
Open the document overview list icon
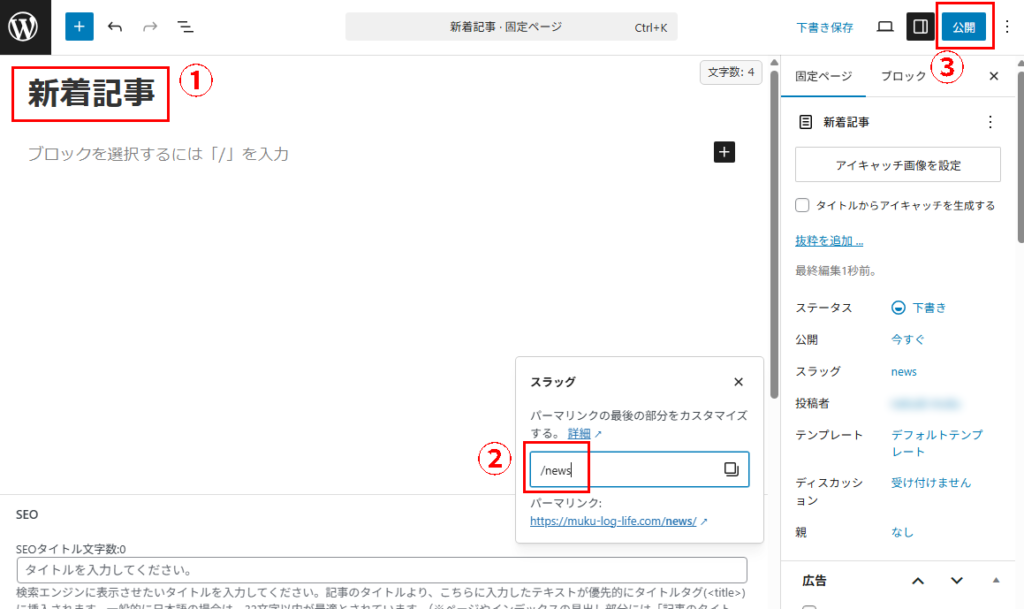[185, 27]
